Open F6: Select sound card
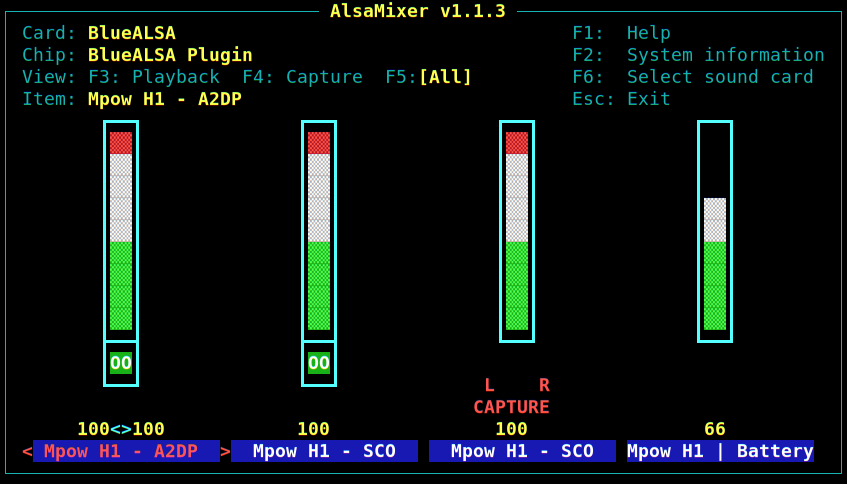Screen dimensions: 847x484 693,77
